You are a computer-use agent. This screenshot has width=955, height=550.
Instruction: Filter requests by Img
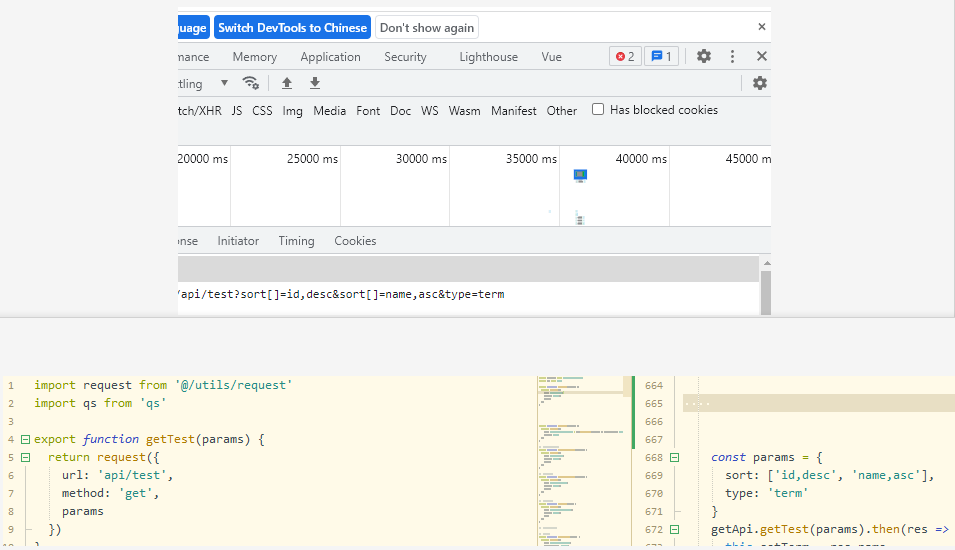click(x=292, y=111)
